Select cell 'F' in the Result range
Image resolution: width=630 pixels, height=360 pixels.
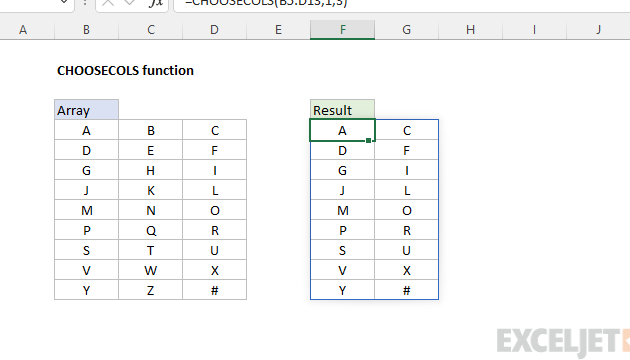(x=407, y=150)
